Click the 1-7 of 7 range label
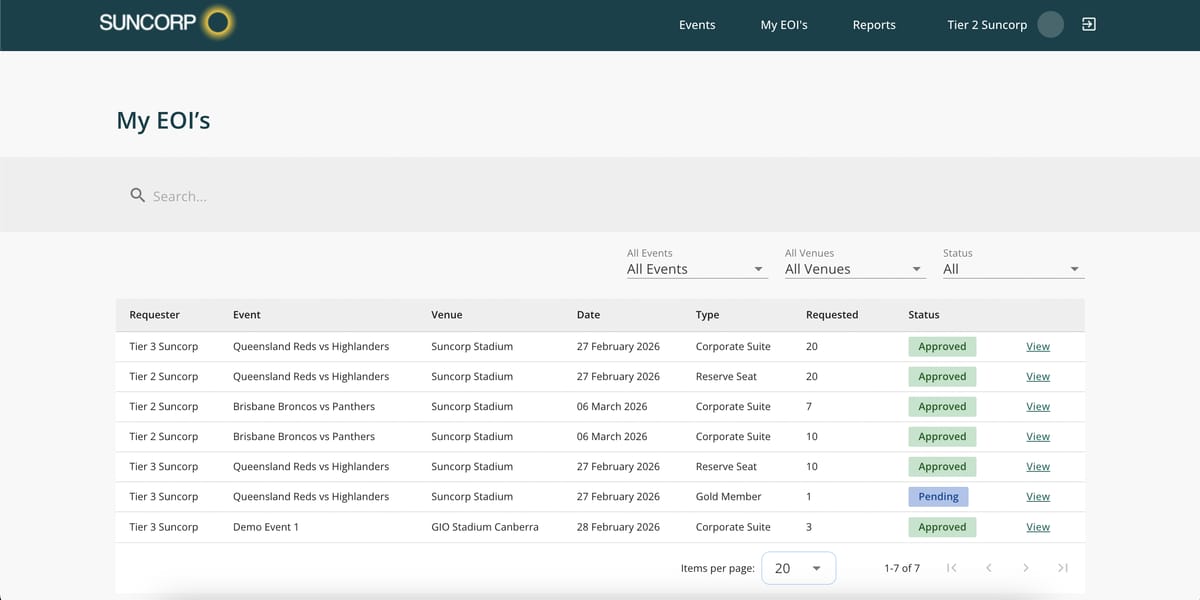1200x600 pixels. click(902, 568)
